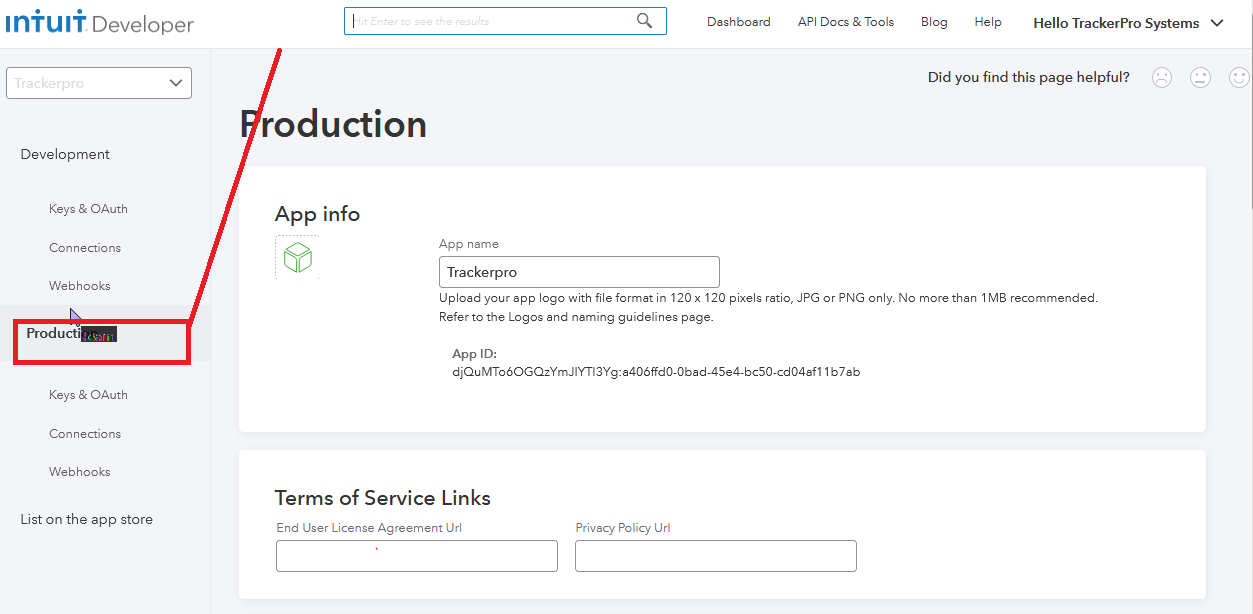Open Webhooks under Development
Image resolution: width=1253 pixels, height=614 pixels.
(80, 286)
